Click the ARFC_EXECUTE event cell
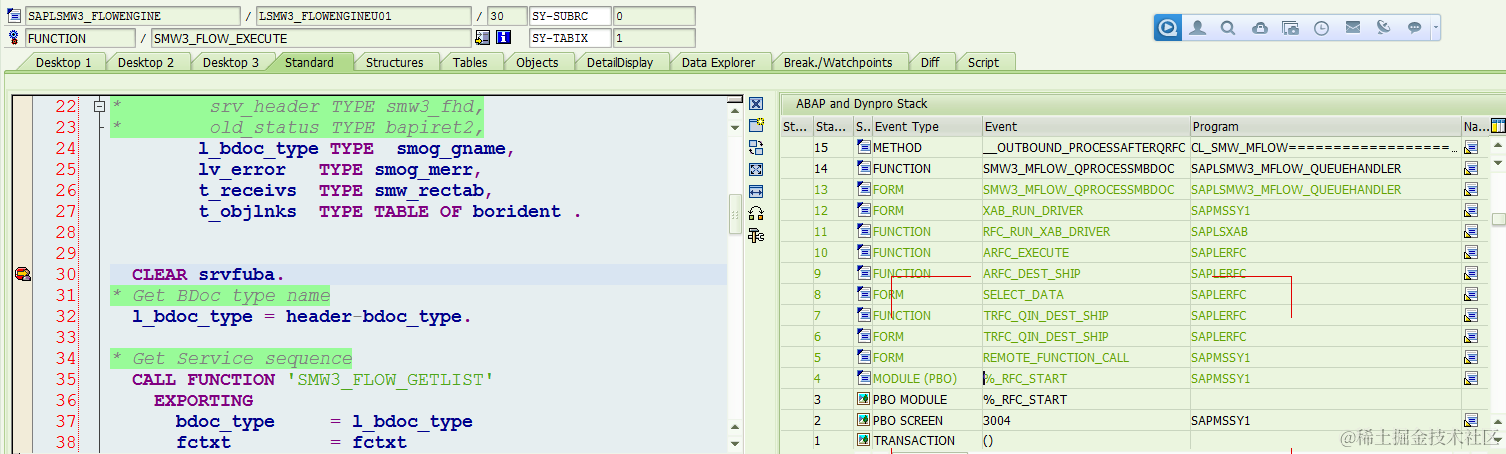 [x=1085, y=253]
